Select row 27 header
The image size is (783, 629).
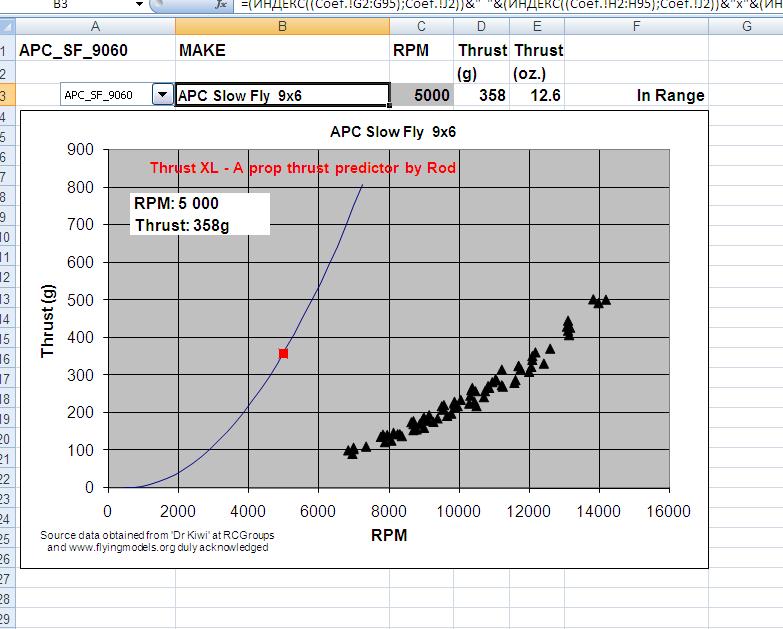[7, 579]
